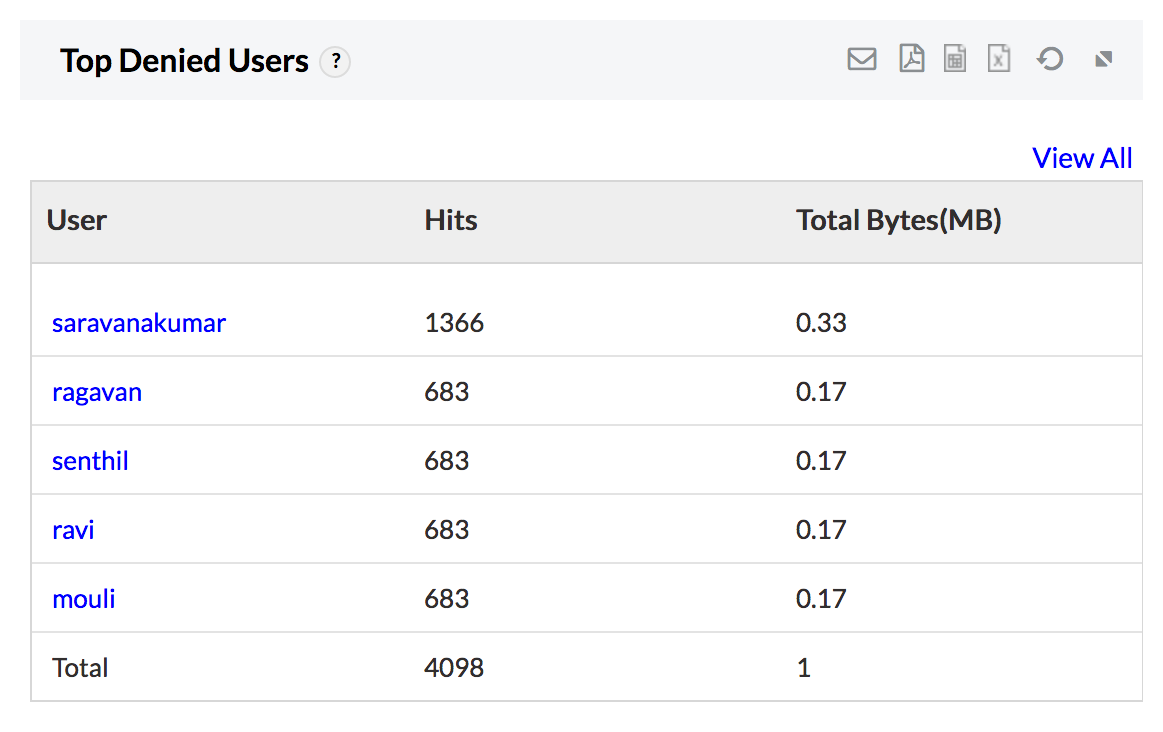Export the report as PDF

pyautogui.click(x=911, y=59)
